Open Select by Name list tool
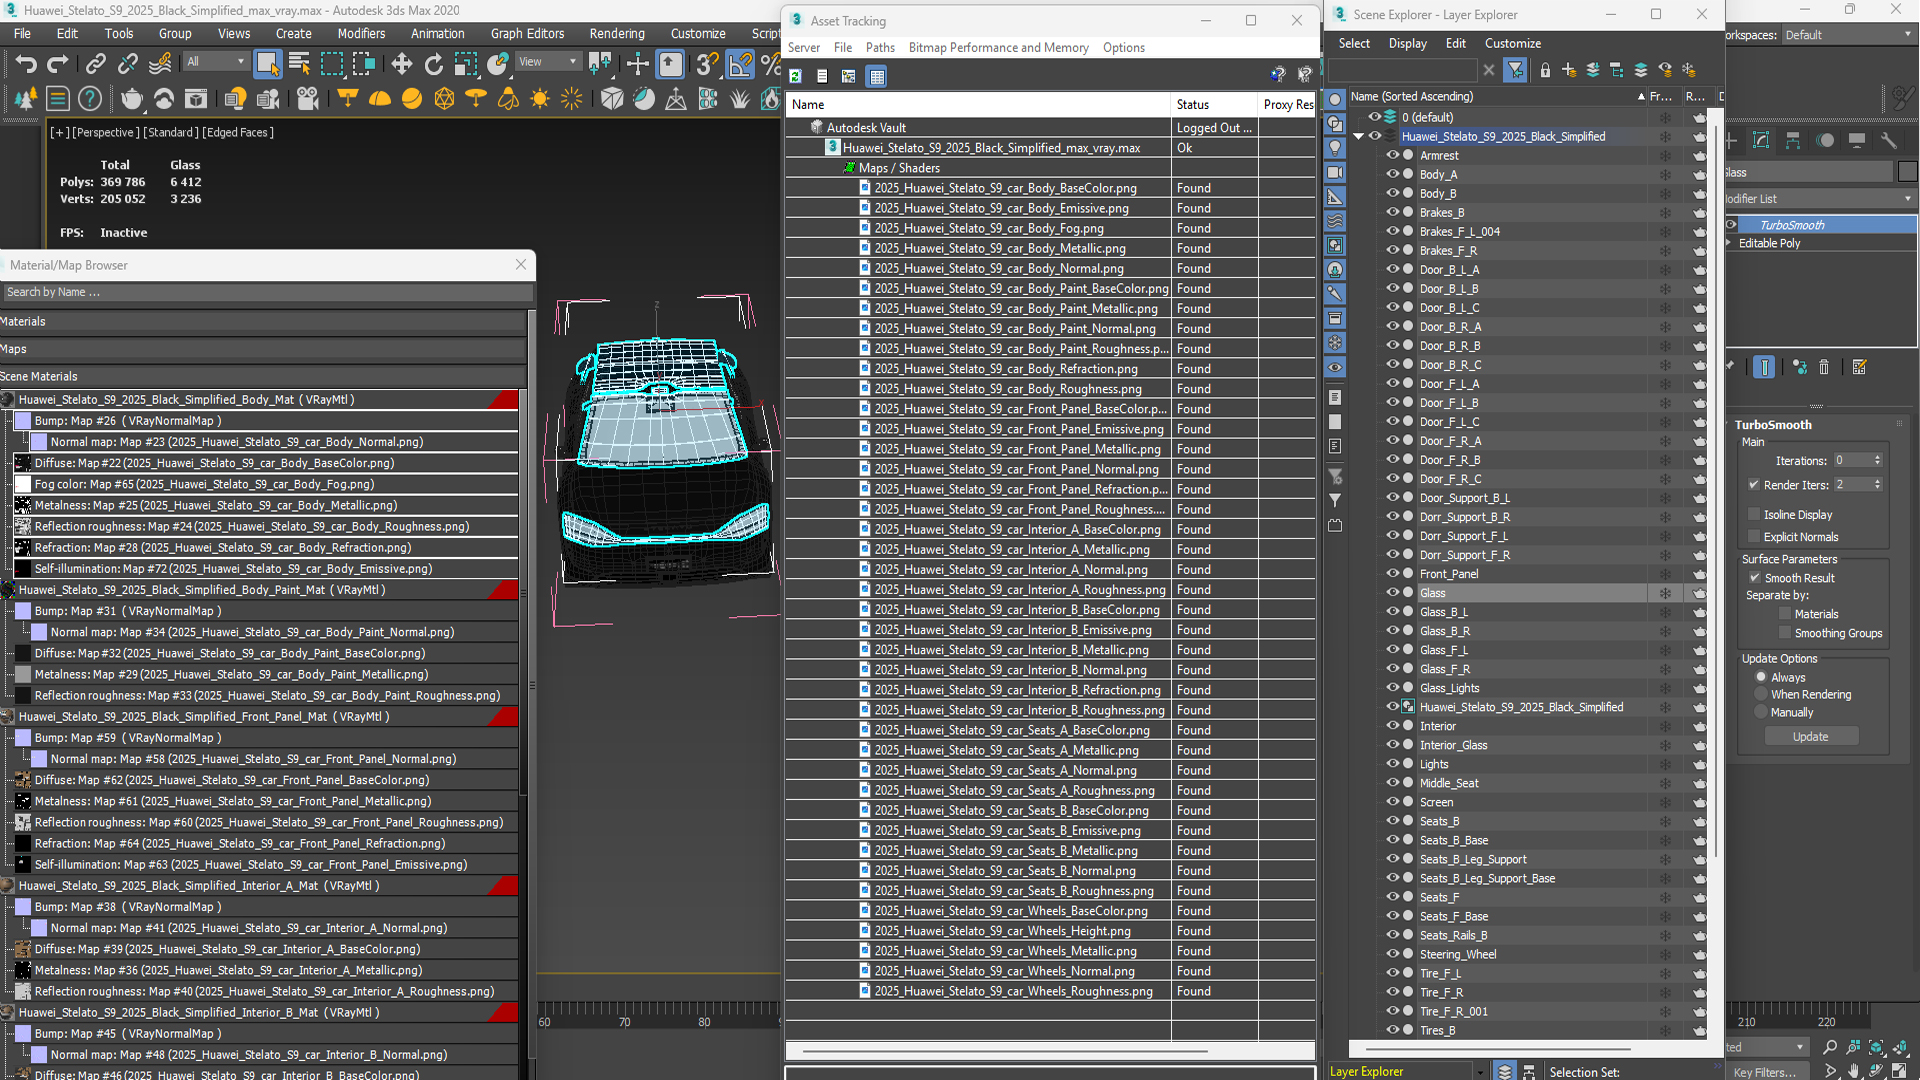 tap(299, 64)
